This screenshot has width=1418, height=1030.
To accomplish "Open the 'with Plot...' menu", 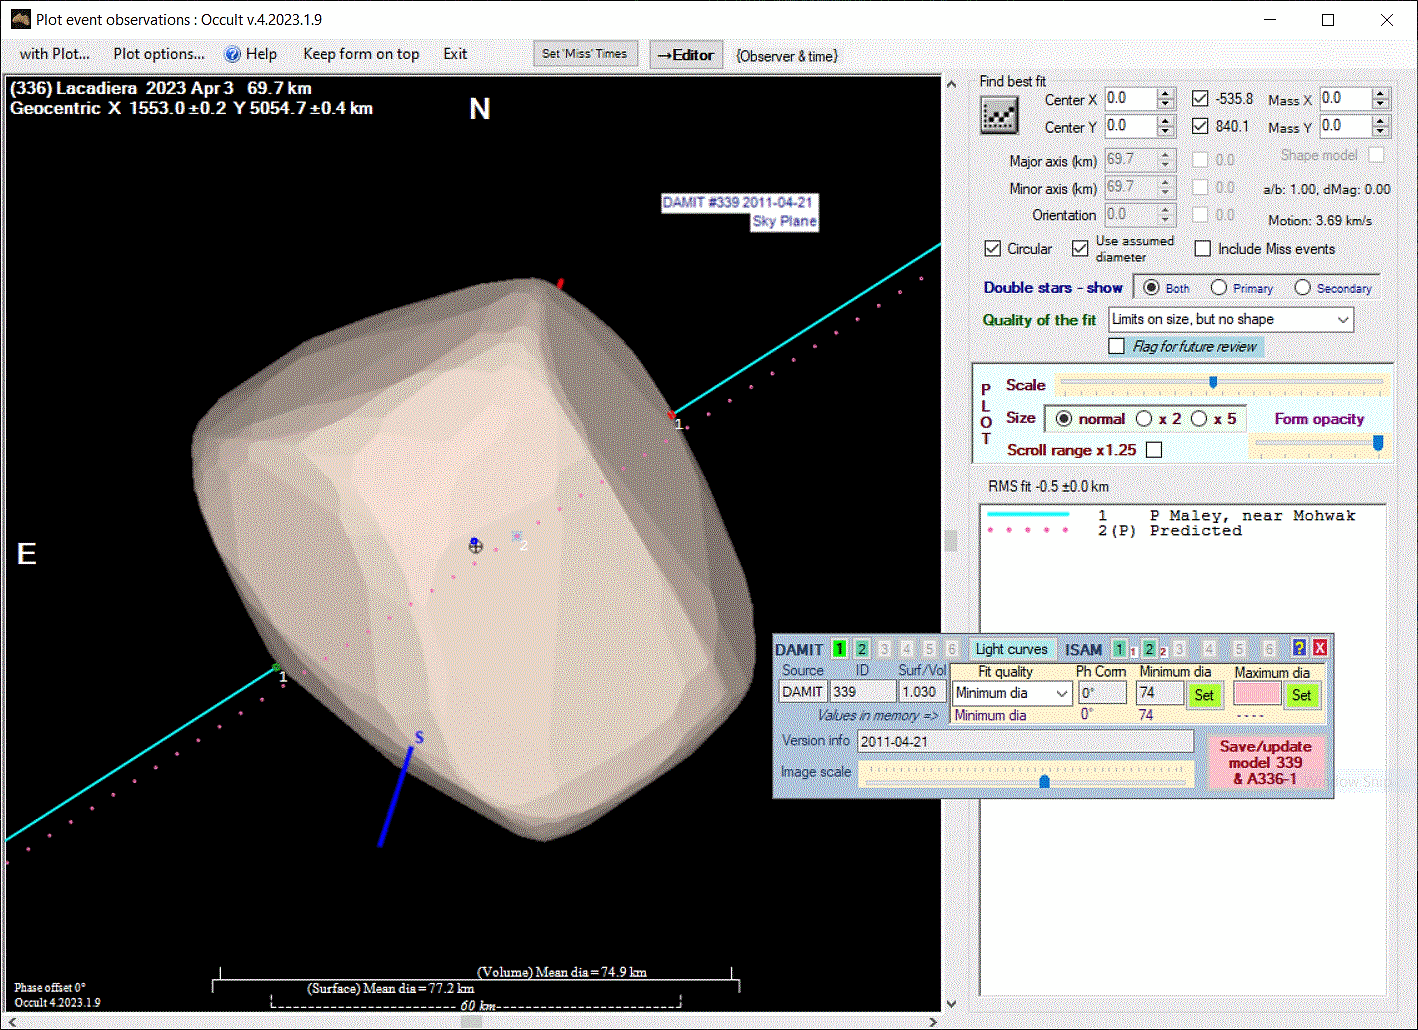I will (54, 54).
